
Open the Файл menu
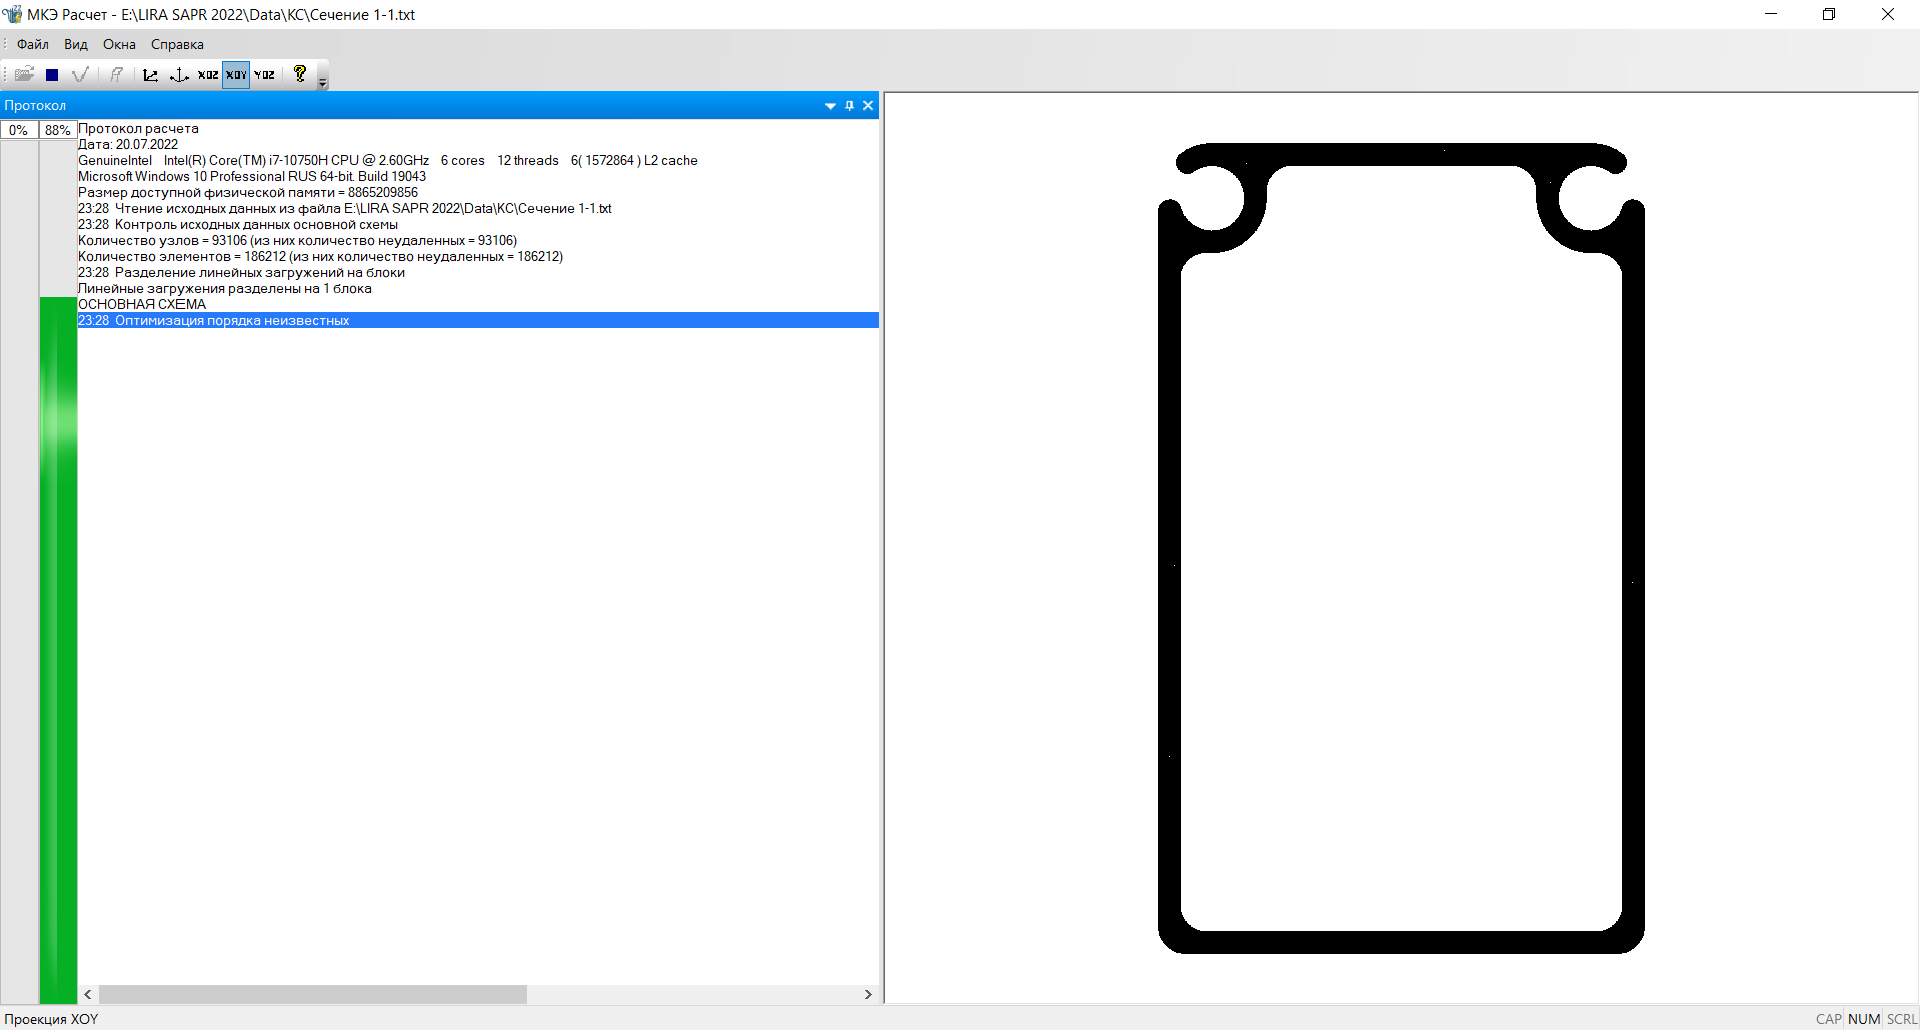[32, 44]
